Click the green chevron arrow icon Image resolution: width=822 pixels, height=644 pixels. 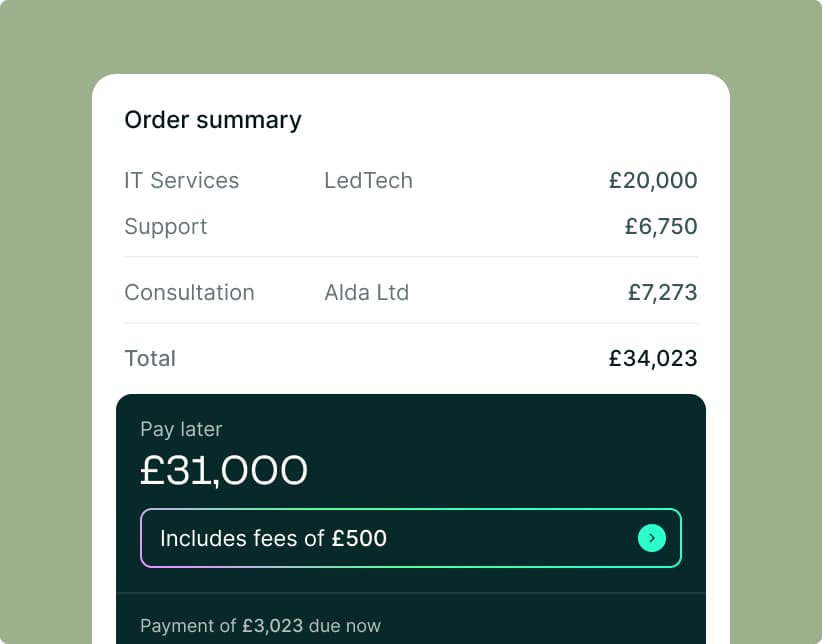pyautogui.click(x=652, y=538)
